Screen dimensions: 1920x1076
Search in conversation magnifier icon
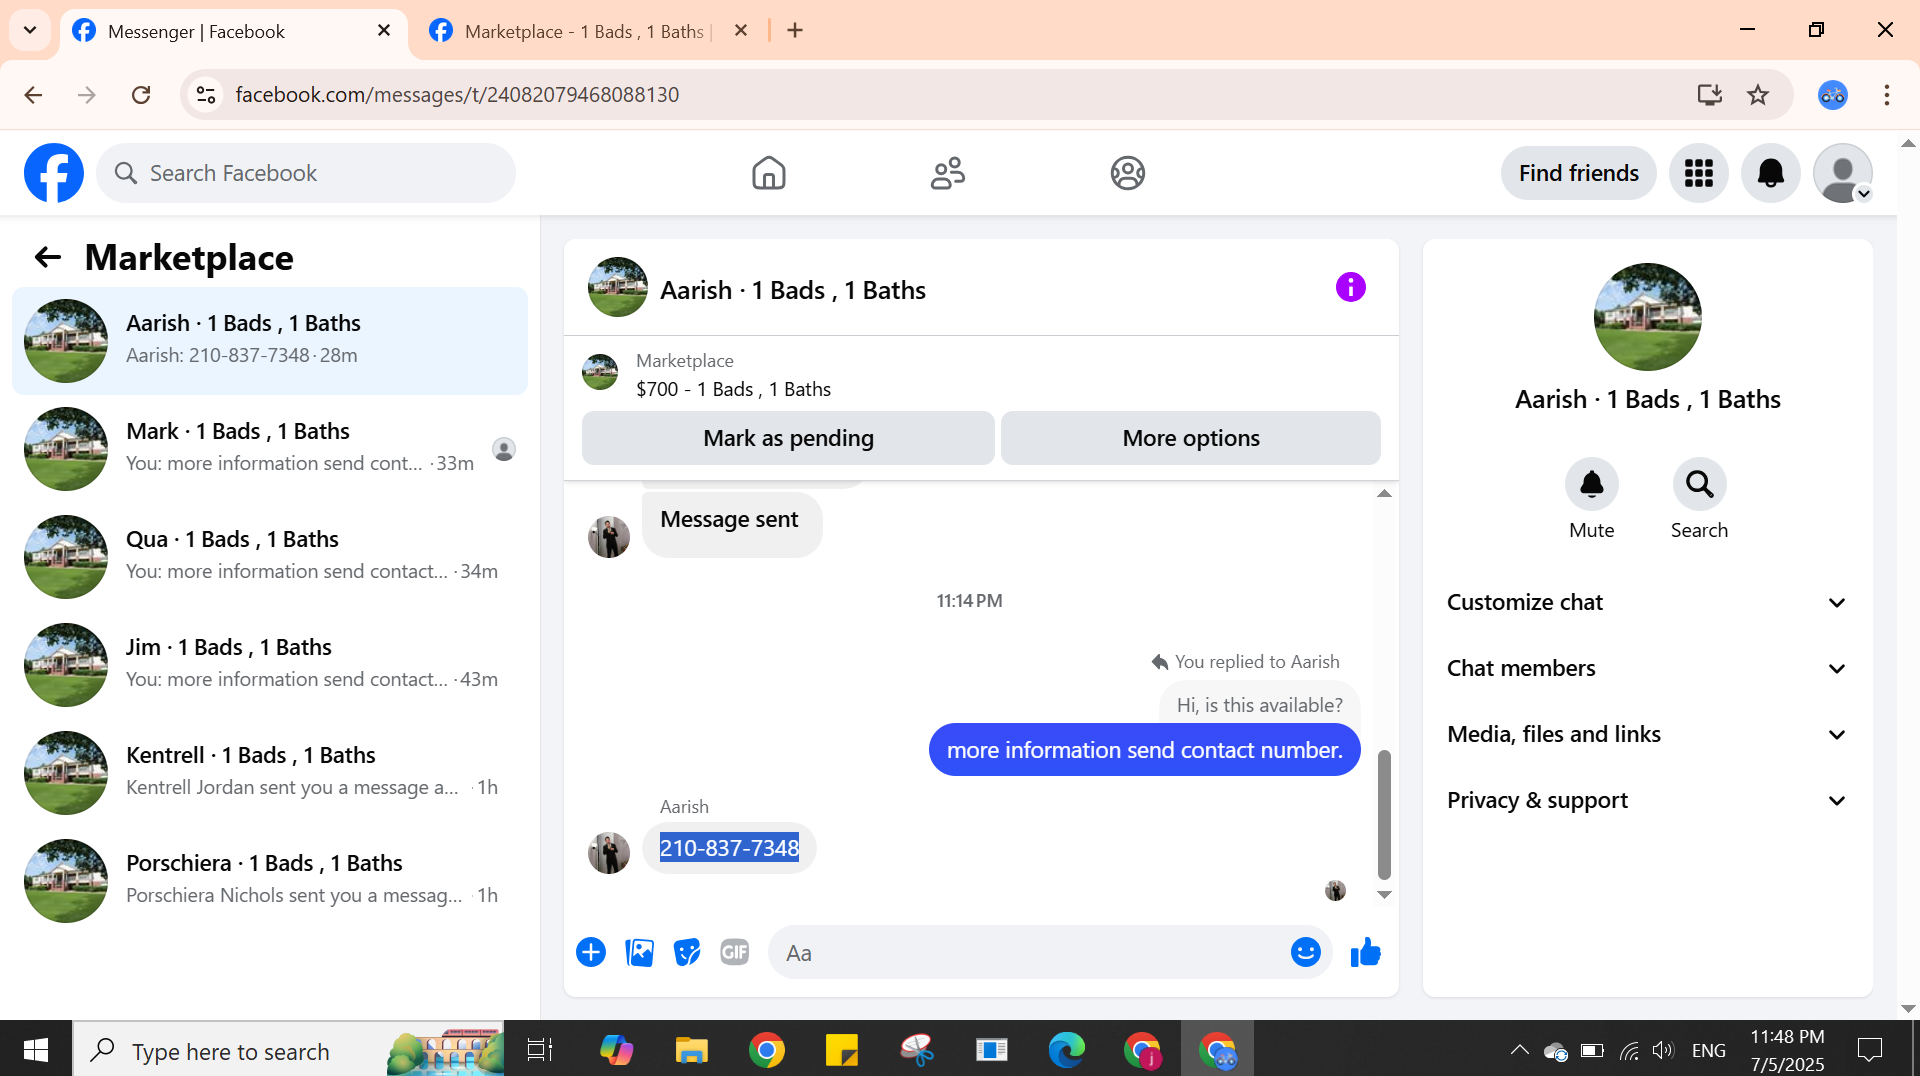tap(1699, 485)
